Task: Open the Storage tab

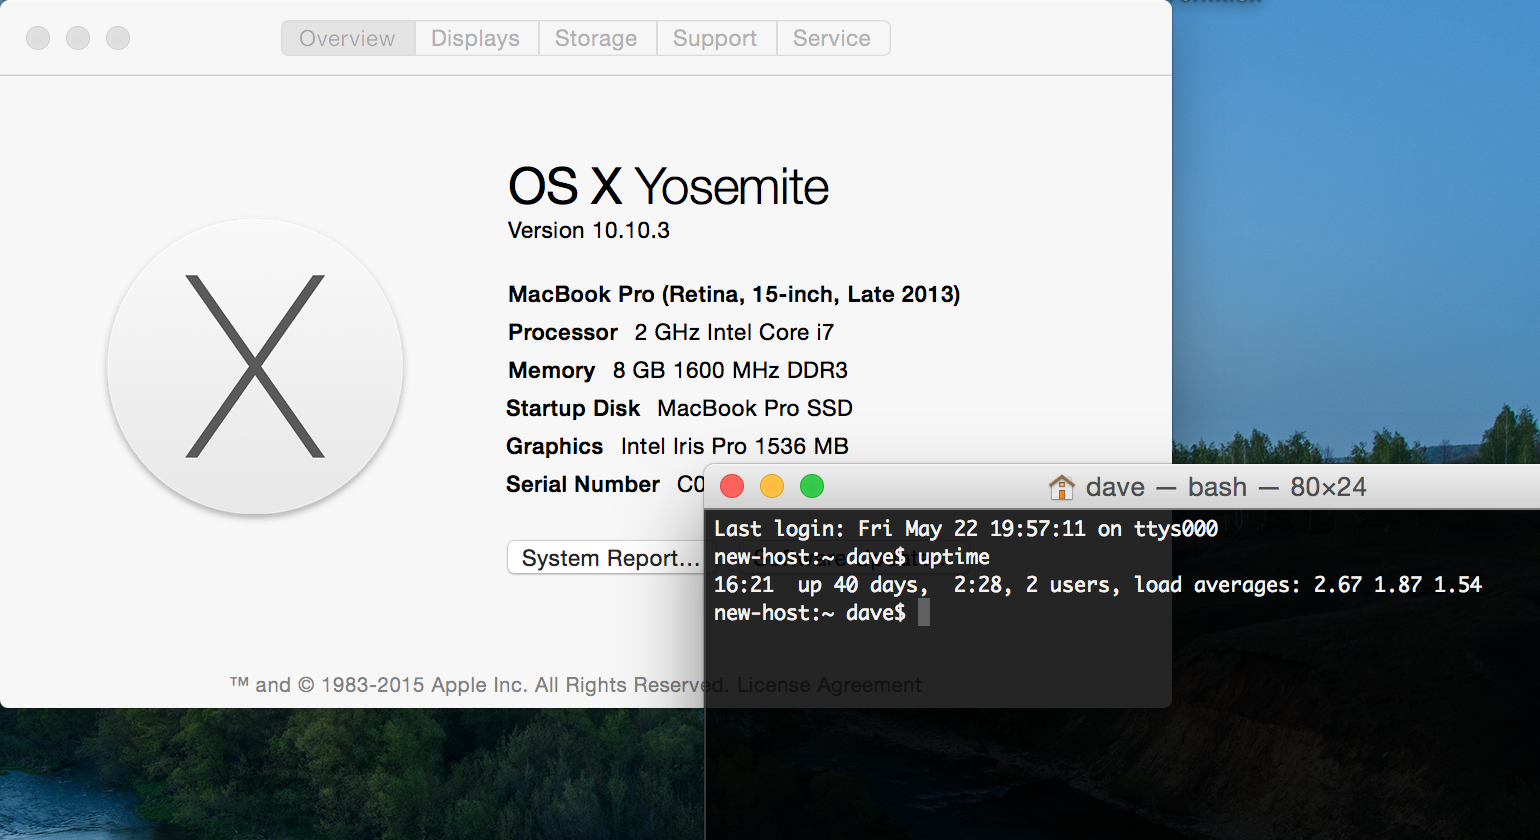Action: (x=596, y=38)
